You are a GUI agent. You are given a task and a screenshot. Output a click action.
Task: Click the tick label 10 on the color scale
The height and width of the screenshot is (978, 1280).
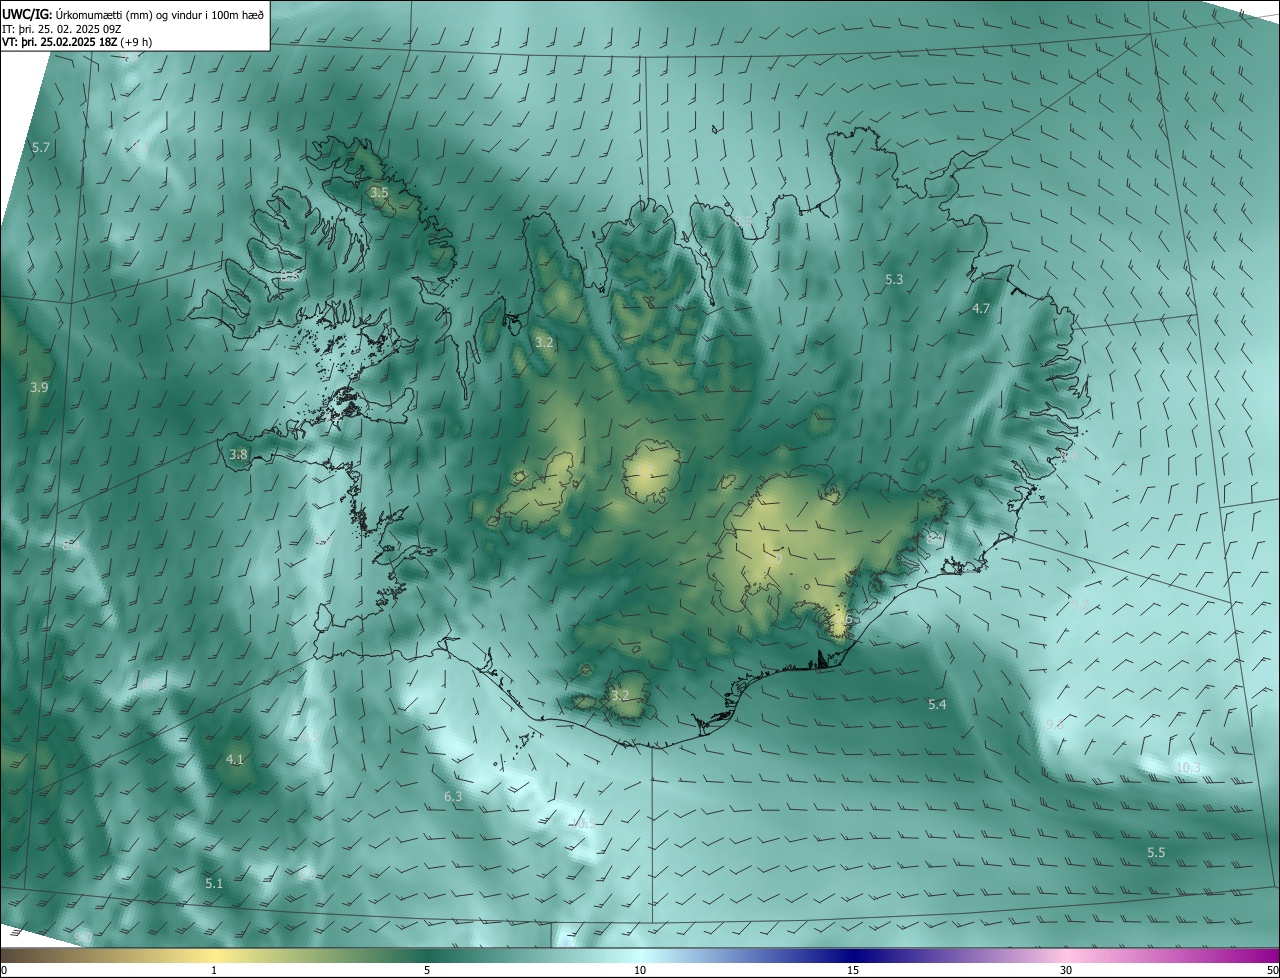640,971
